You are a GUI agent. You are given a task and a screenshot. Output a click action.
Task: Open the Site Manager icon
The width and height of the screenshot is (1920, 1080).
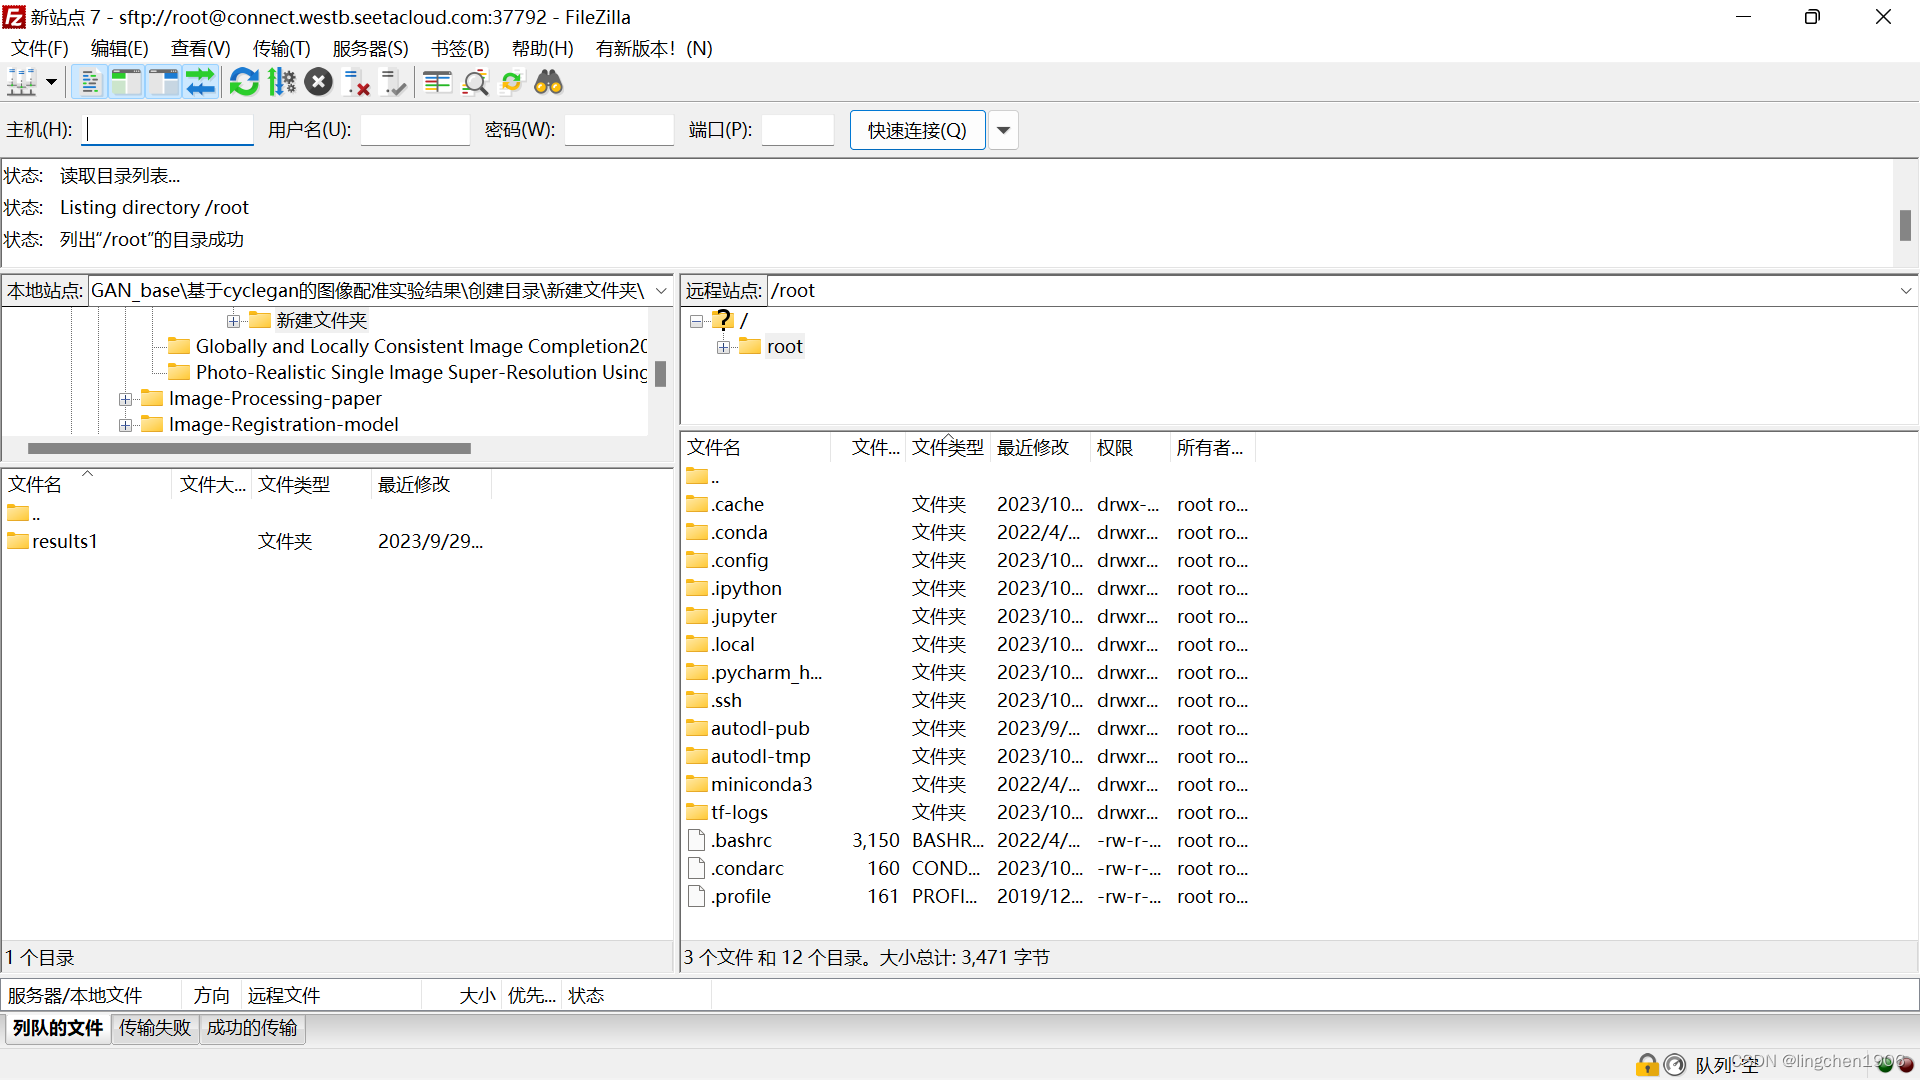pyautogui.click(x=22, y=82)
